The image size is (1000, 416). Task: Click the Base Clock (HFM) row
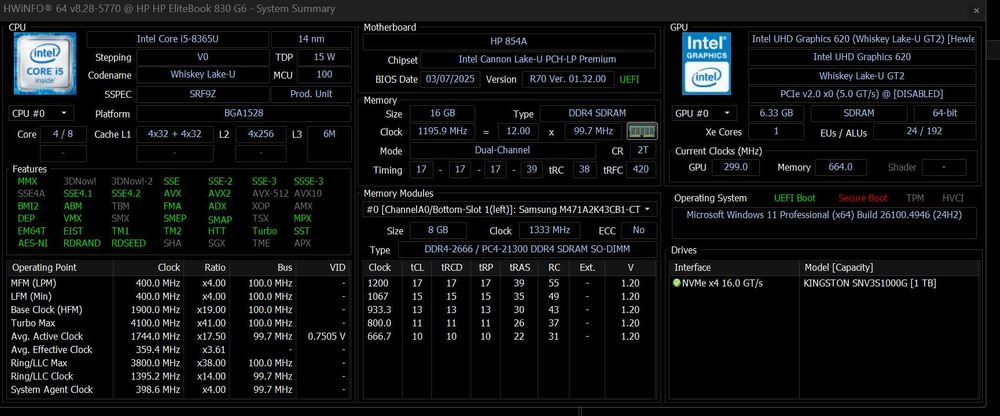[x=179, y=309]
